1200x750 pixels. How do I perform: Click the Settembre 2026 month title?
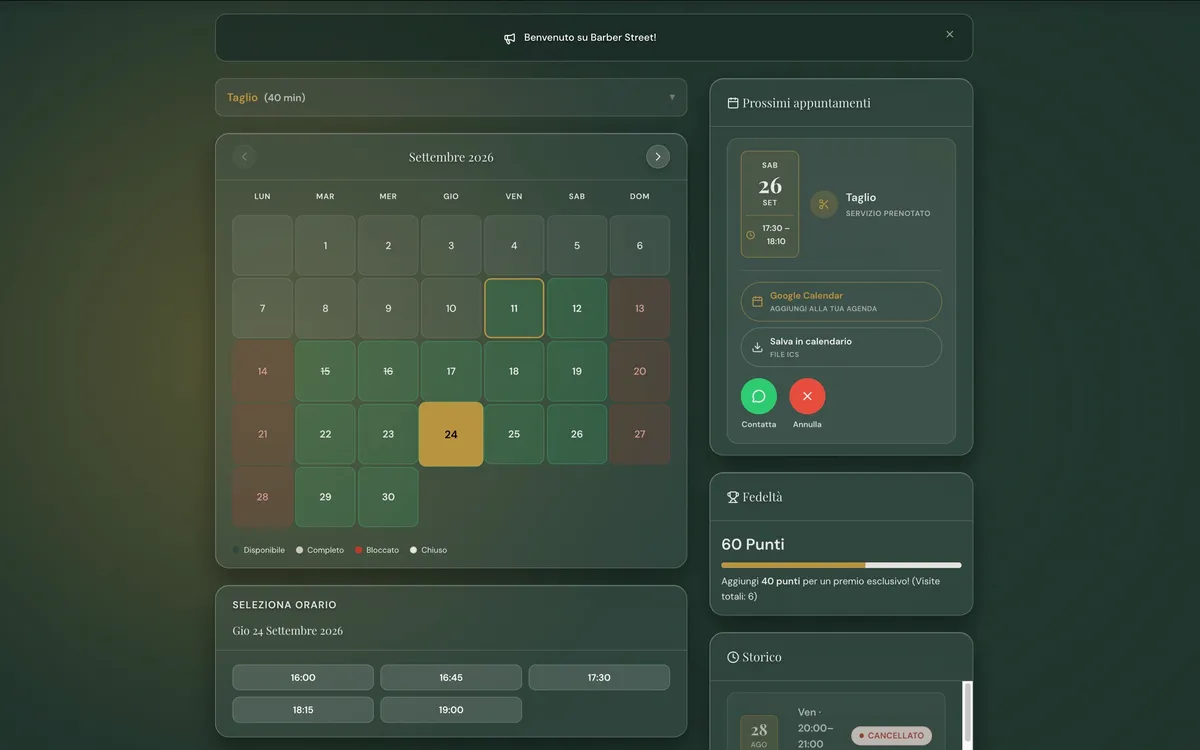(451, 157)
